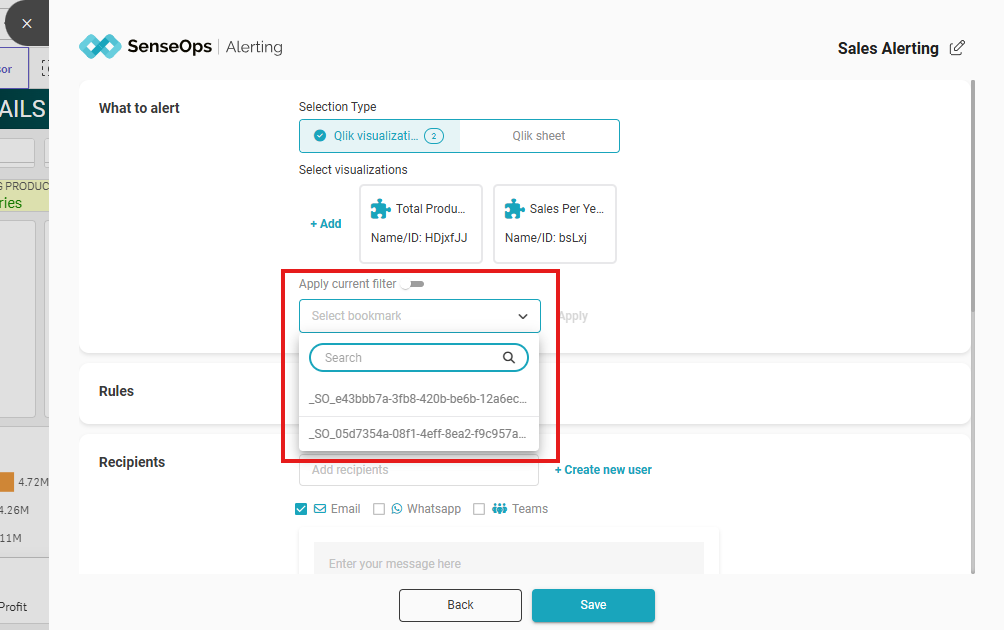Open the Select bookmark dropdown
The width and height of the screenshot is (1004, 630).
click(419, 316)
